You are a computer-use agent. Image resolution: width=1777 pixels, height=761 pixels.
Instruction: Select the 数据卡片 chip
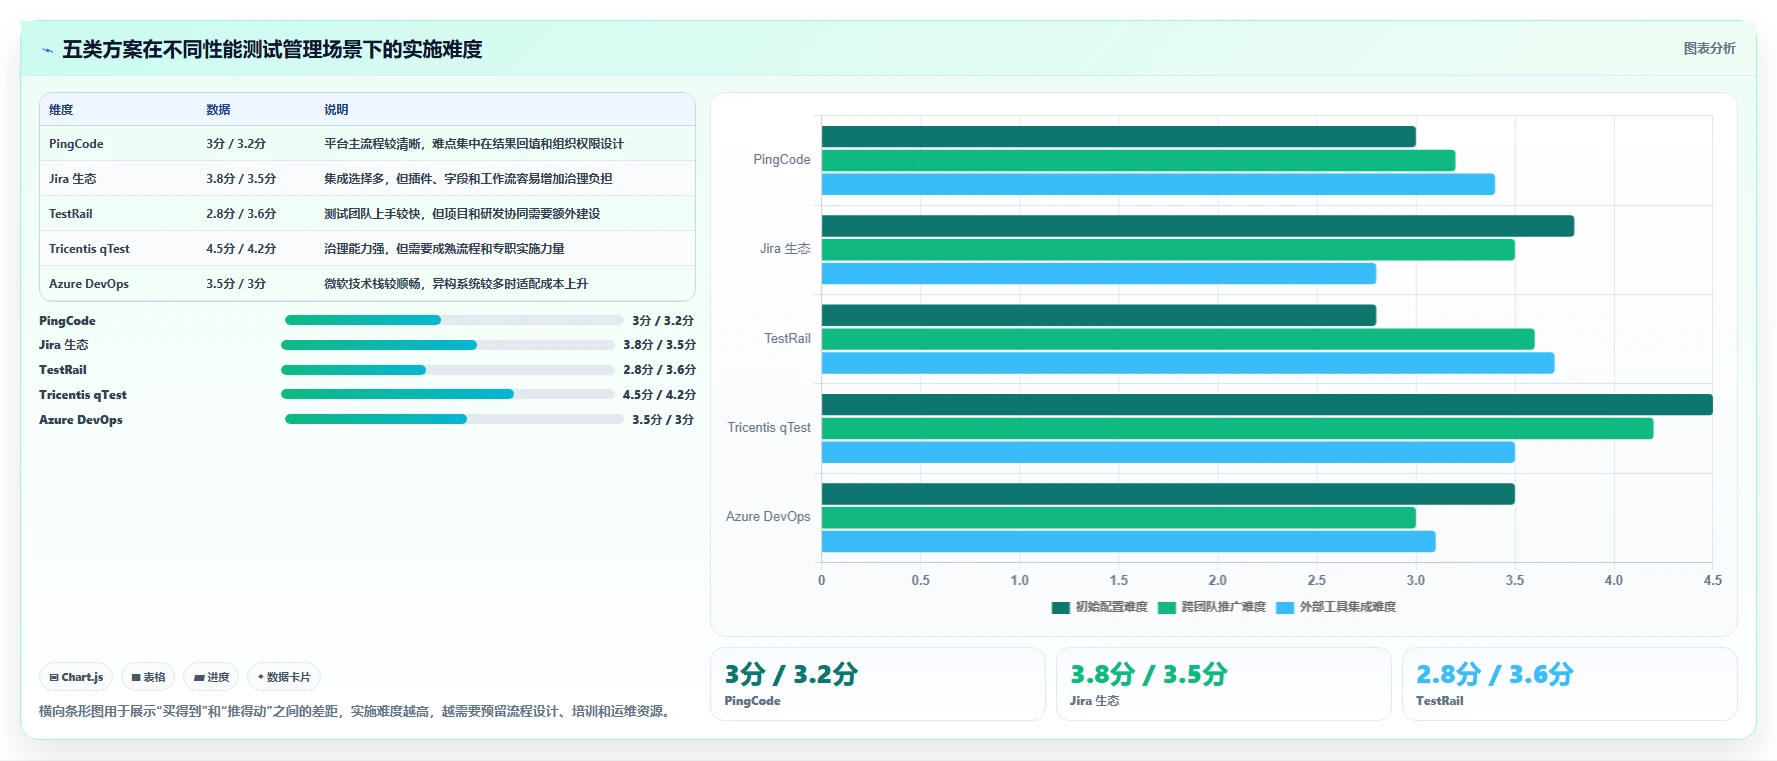click(x=284, y=677)
